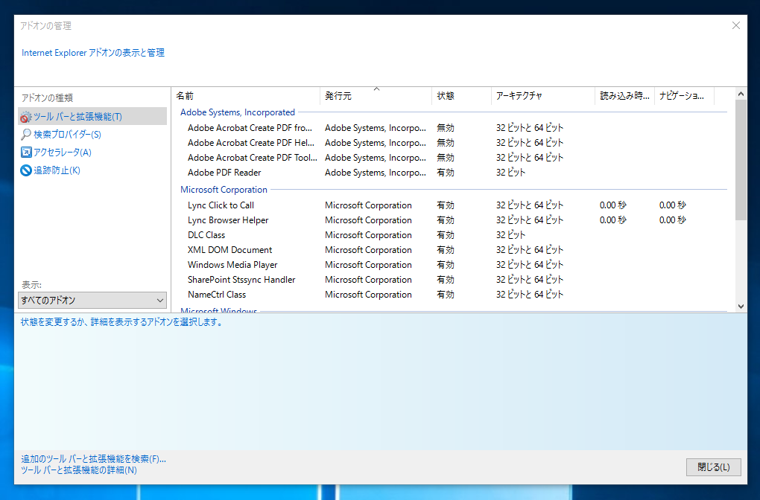Select Lync Click to Call add-on
This screenshot has width=760, height=500.
[453, 205]
